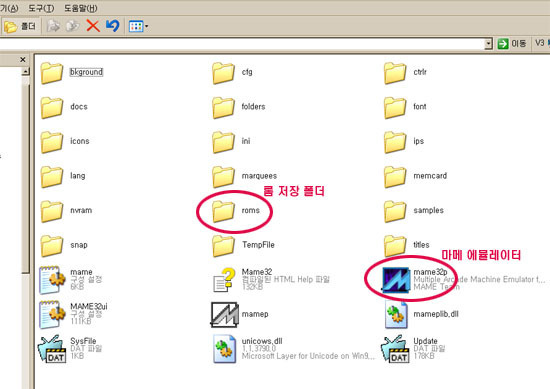Open the 도움말(H) menu
This screenshot has height=389, width=550.
coord(81,8)
